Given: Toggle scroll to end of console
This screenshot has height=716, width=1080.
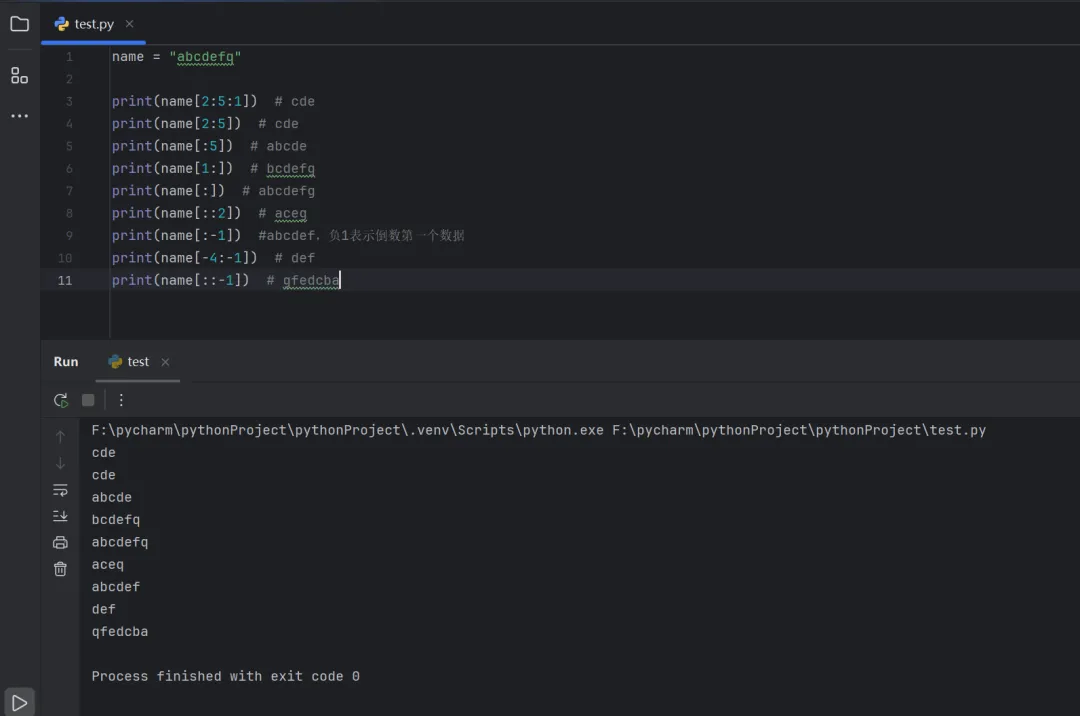Looking at the screenshot, I should tap(60, 516).
